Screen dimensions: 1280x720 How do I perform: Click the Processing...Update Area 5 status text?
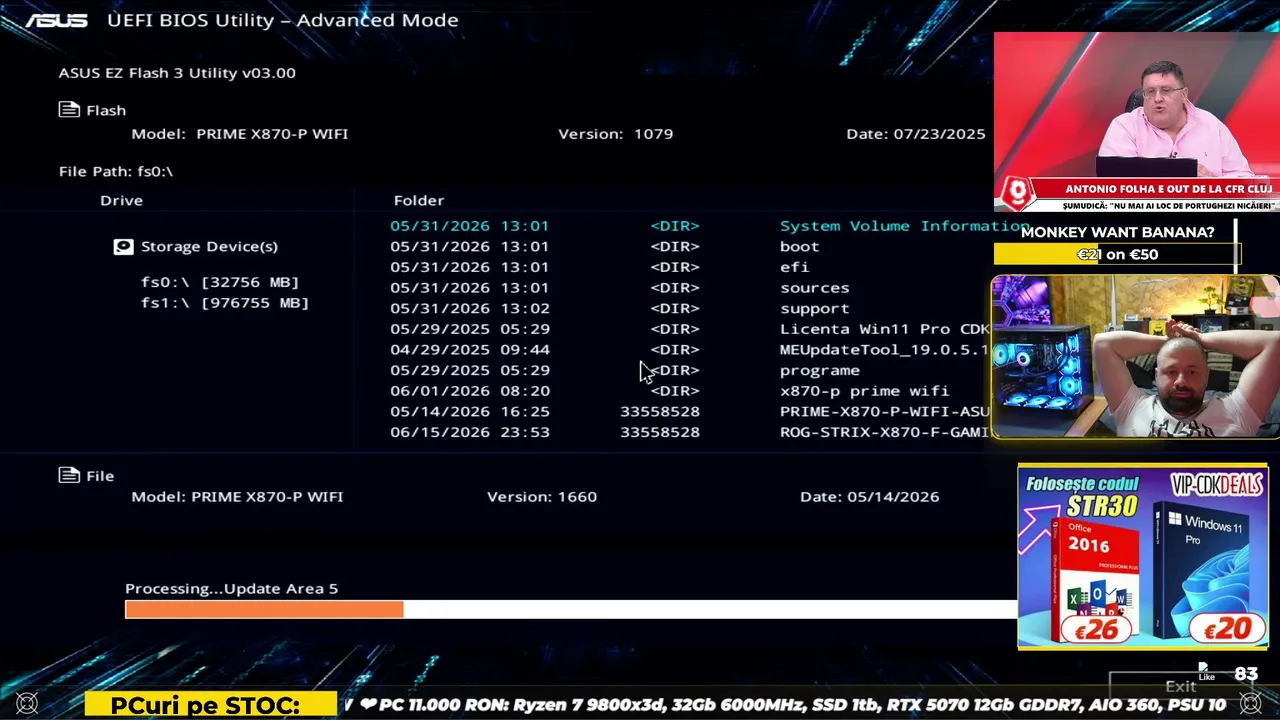[232, 588]
